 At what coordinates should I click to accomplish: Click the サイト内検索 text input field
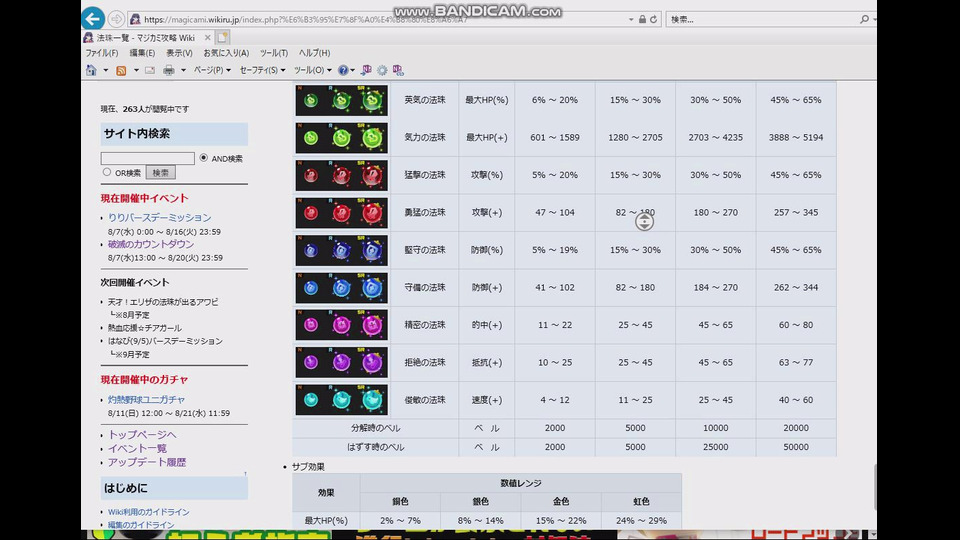pos(148,159)
